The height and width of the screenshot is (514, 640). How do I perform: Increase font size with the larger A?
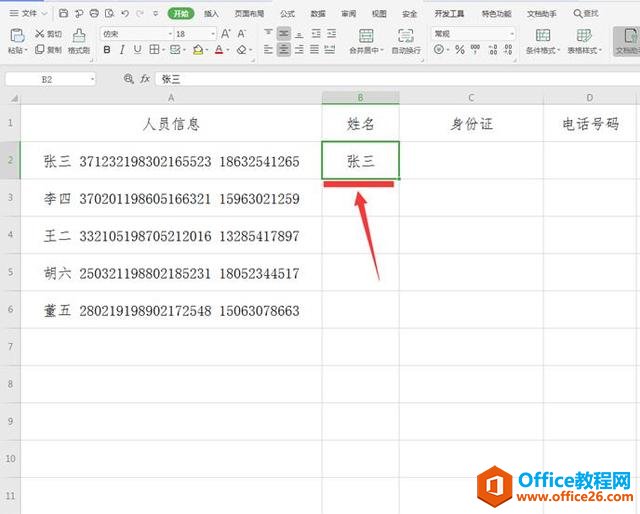coord(225,34)
